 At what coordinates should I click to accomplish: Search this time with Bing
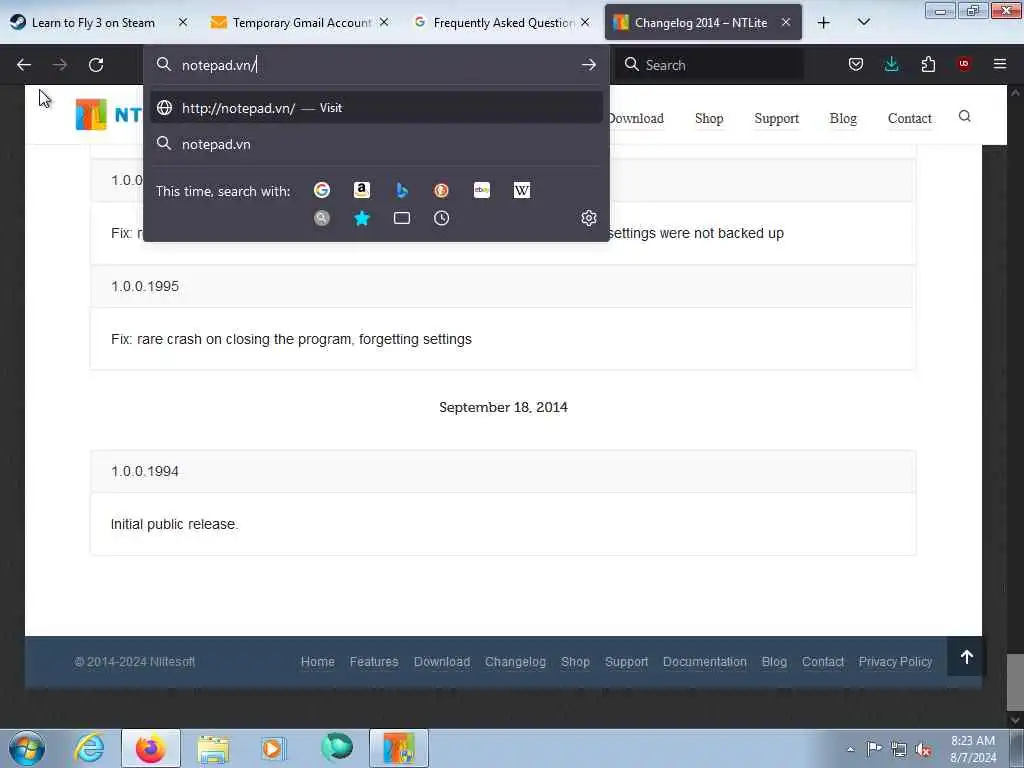pos(402,190)
